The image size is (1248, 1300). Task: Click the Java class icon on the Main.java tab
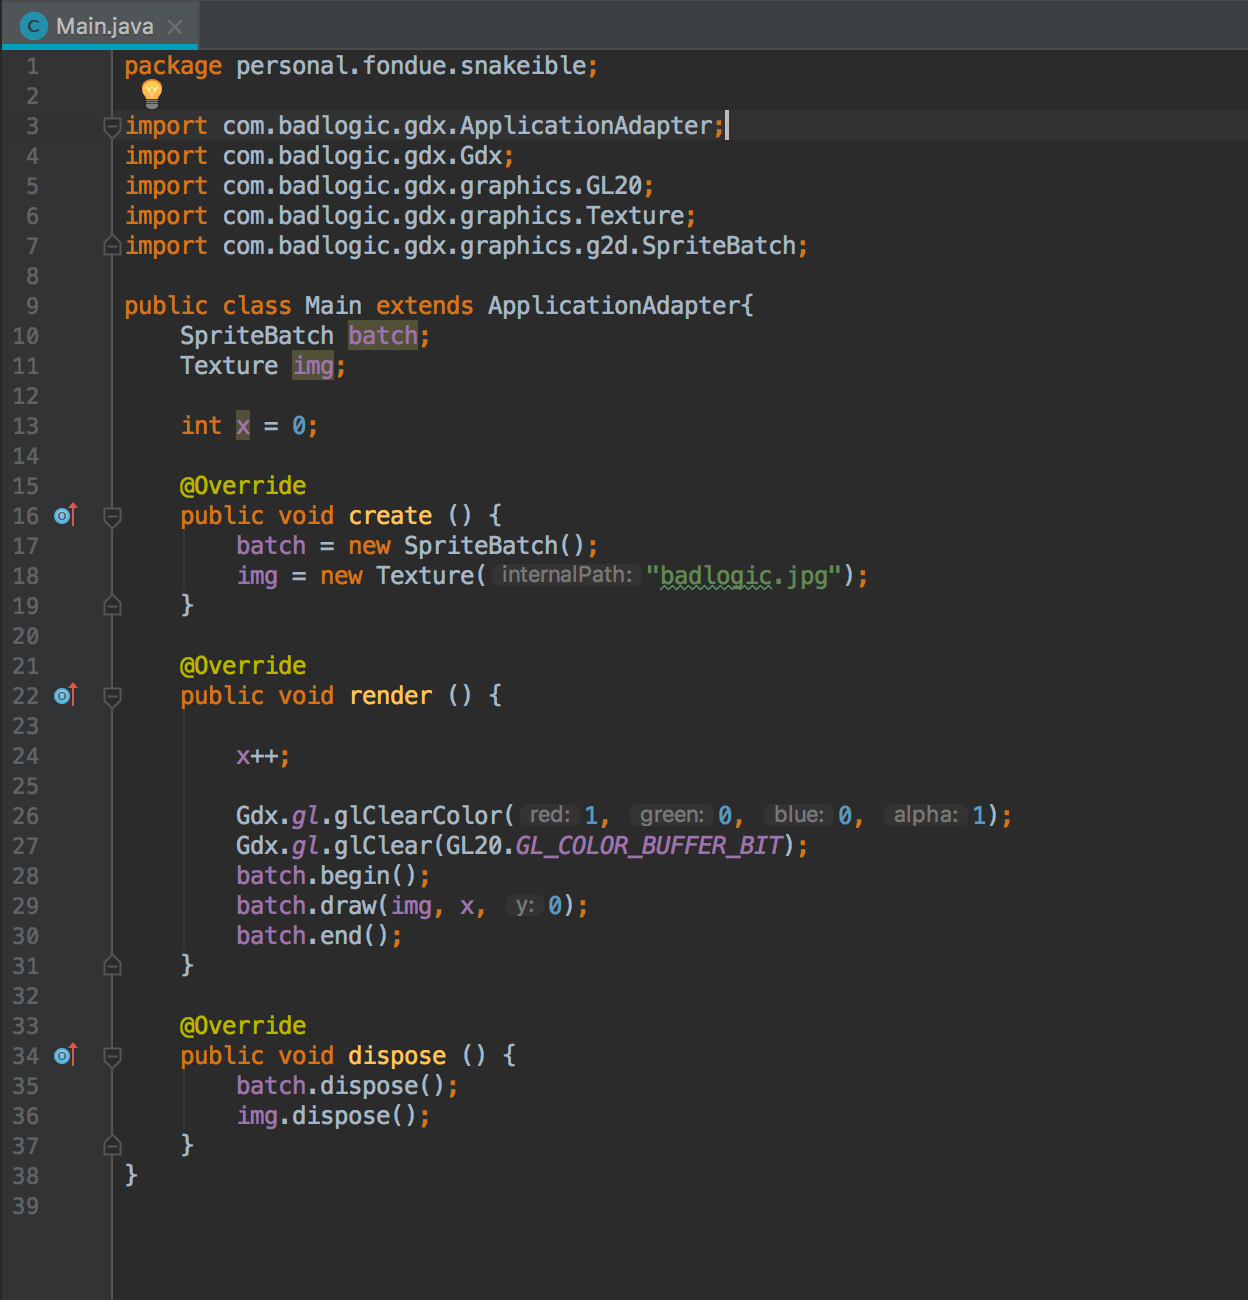tap(33, 25)
